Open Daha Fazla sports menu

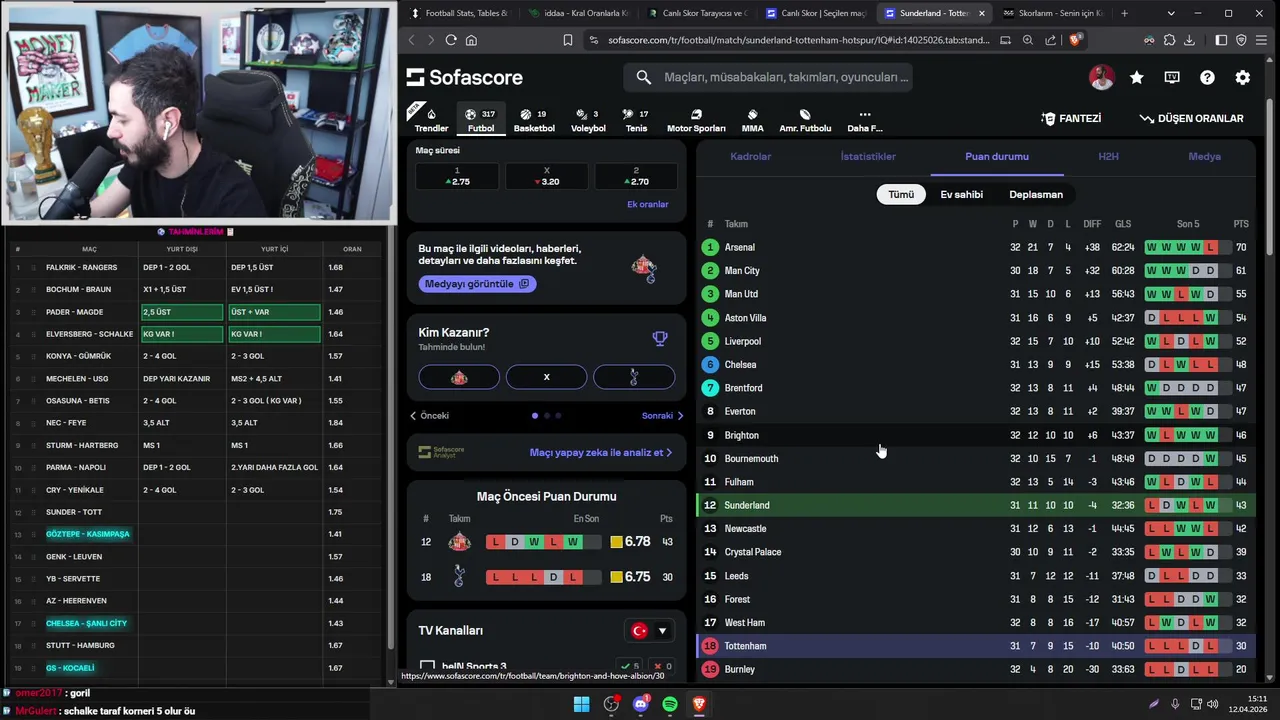click(x=864, y=120)
